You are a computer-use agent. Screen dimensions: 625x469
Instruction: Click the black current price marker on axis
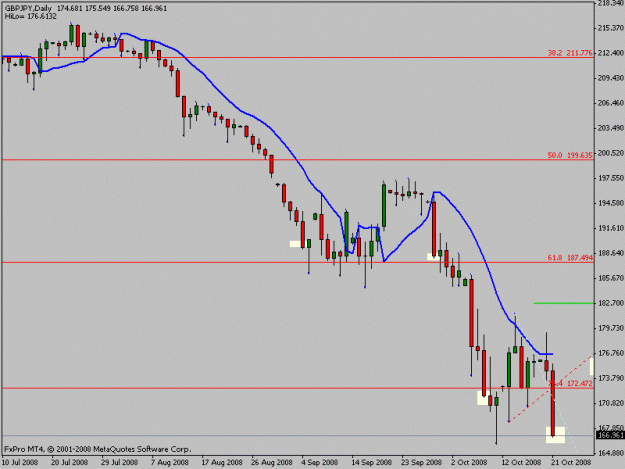(x=610, y=436)
